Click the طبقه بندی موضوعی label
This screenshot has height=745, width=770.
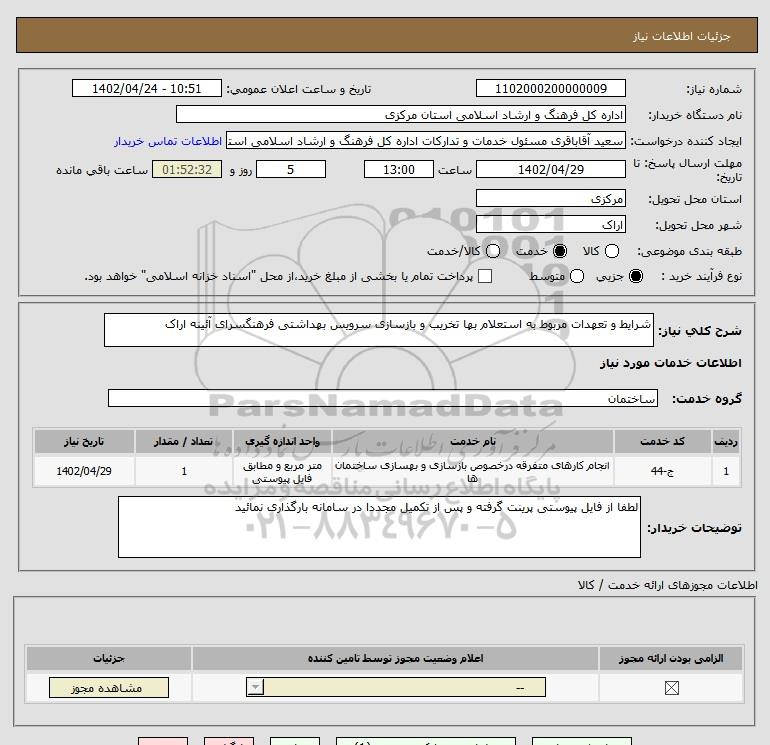pyautogui.click(x=689, y=251)
